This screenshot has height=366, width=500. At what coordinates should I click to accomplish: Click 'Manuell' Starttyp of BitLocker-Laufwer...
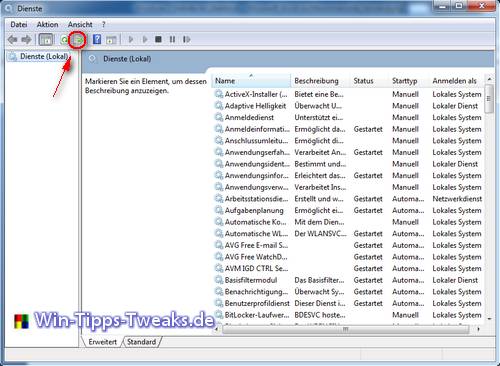405,315
